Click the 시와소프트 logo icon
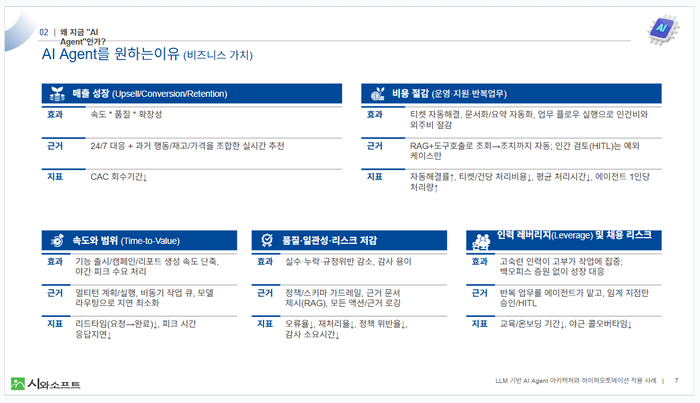This screenshot has width=700, height=403. coord(18,383)
